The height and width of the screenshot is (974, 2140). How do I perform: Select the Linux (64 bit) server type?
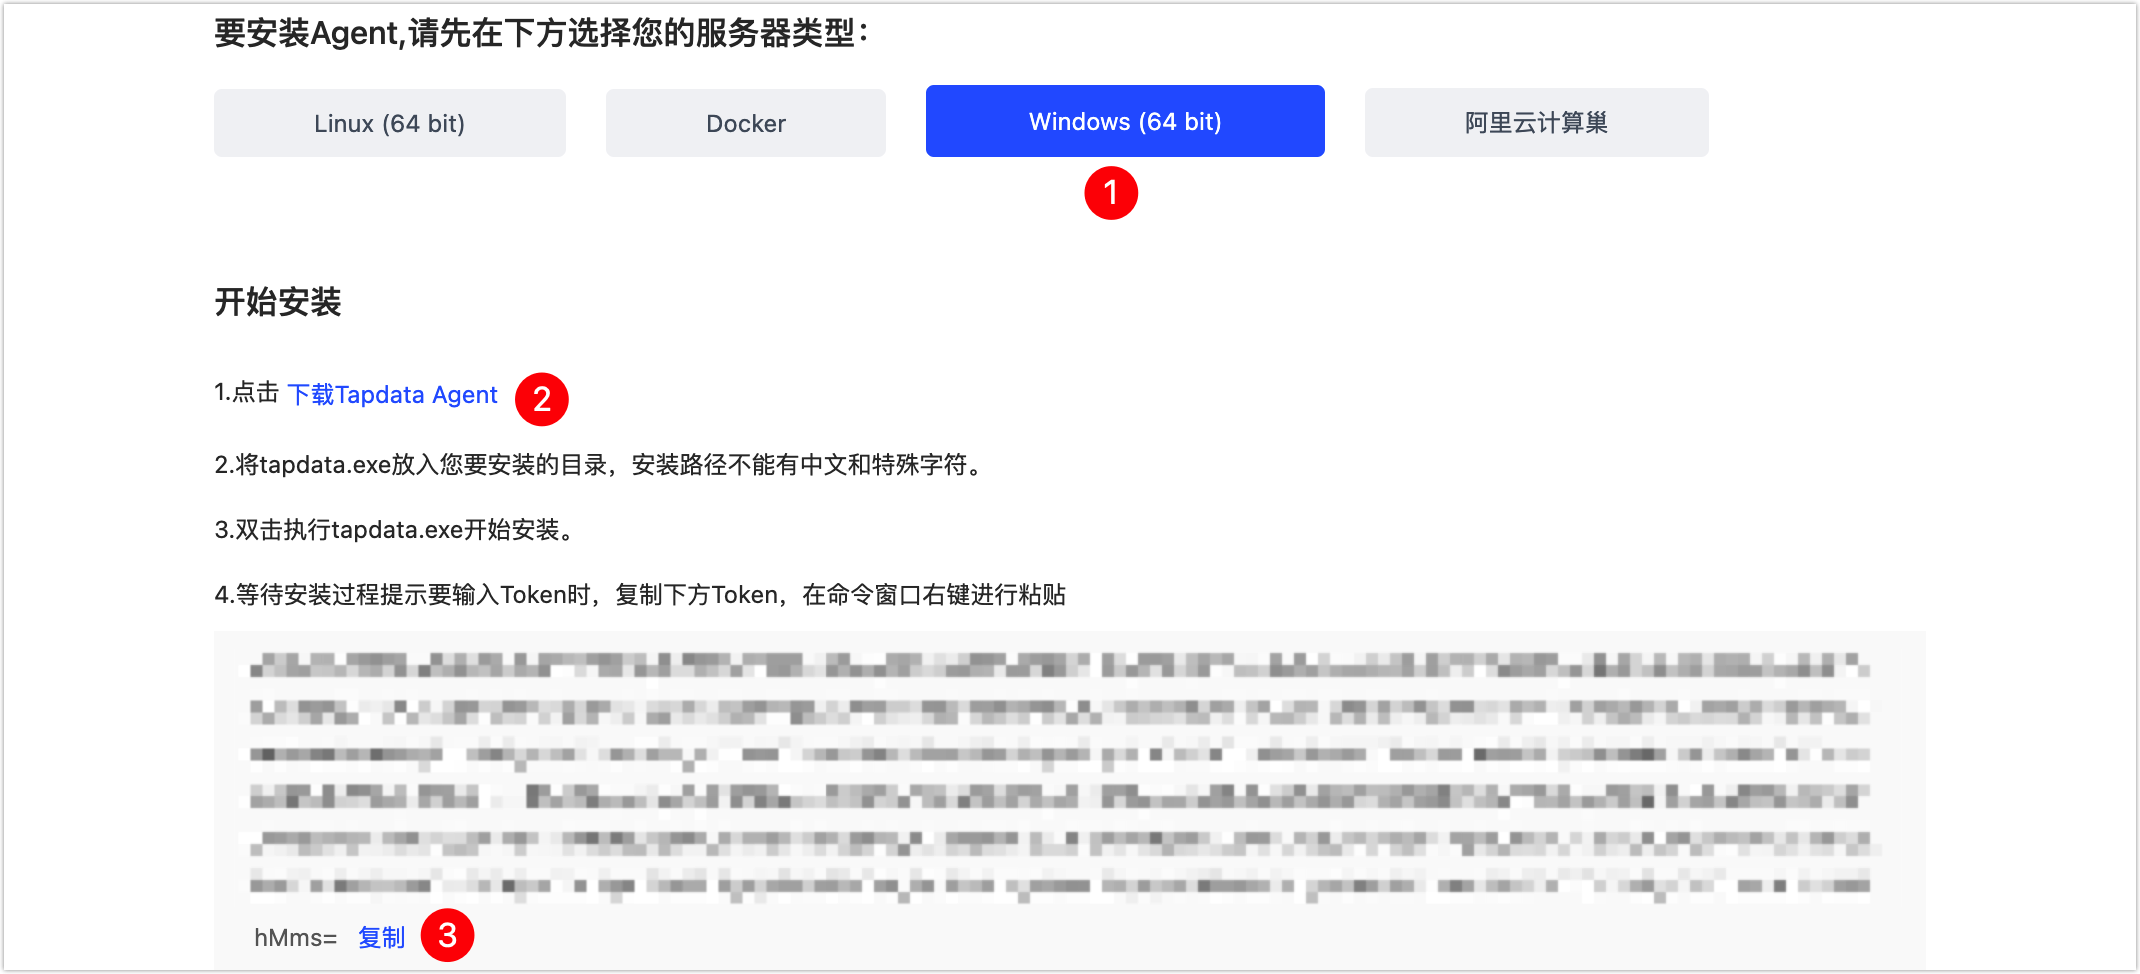click(x=390, y=123)
